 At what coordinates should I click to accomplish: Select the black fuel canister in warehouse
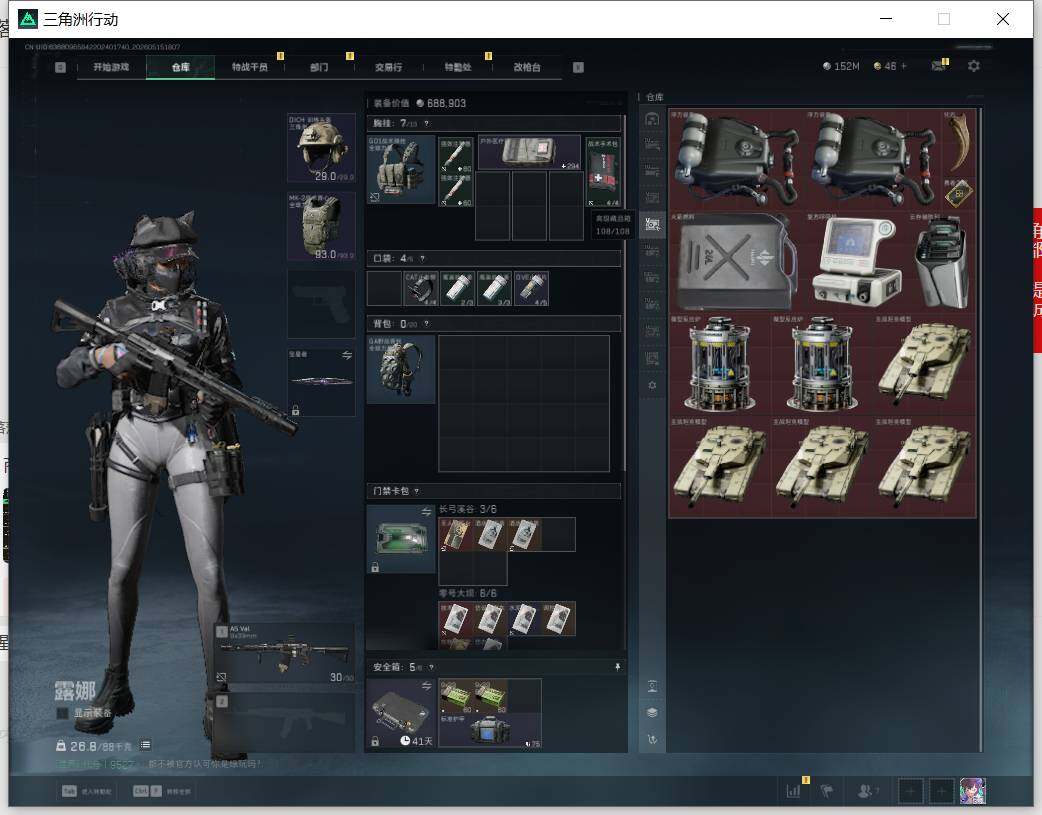pyautogui.click(x=736, y=261)
